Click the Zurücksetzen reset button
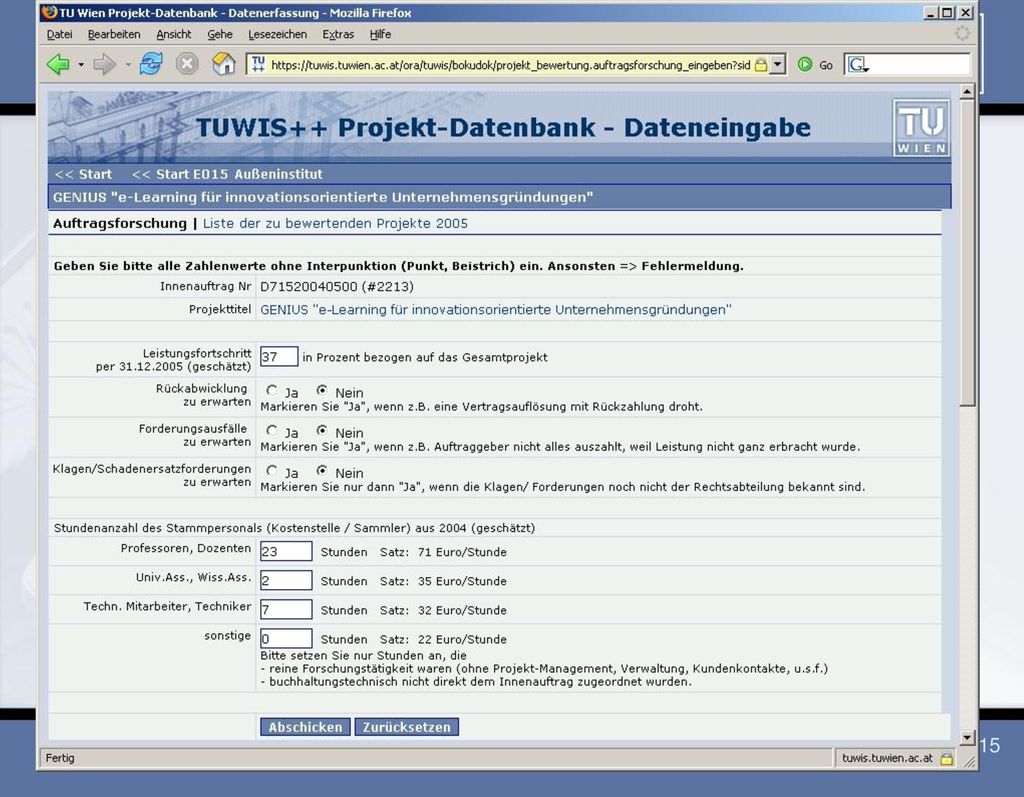The image size is (1024, 797). pos(407,727)
